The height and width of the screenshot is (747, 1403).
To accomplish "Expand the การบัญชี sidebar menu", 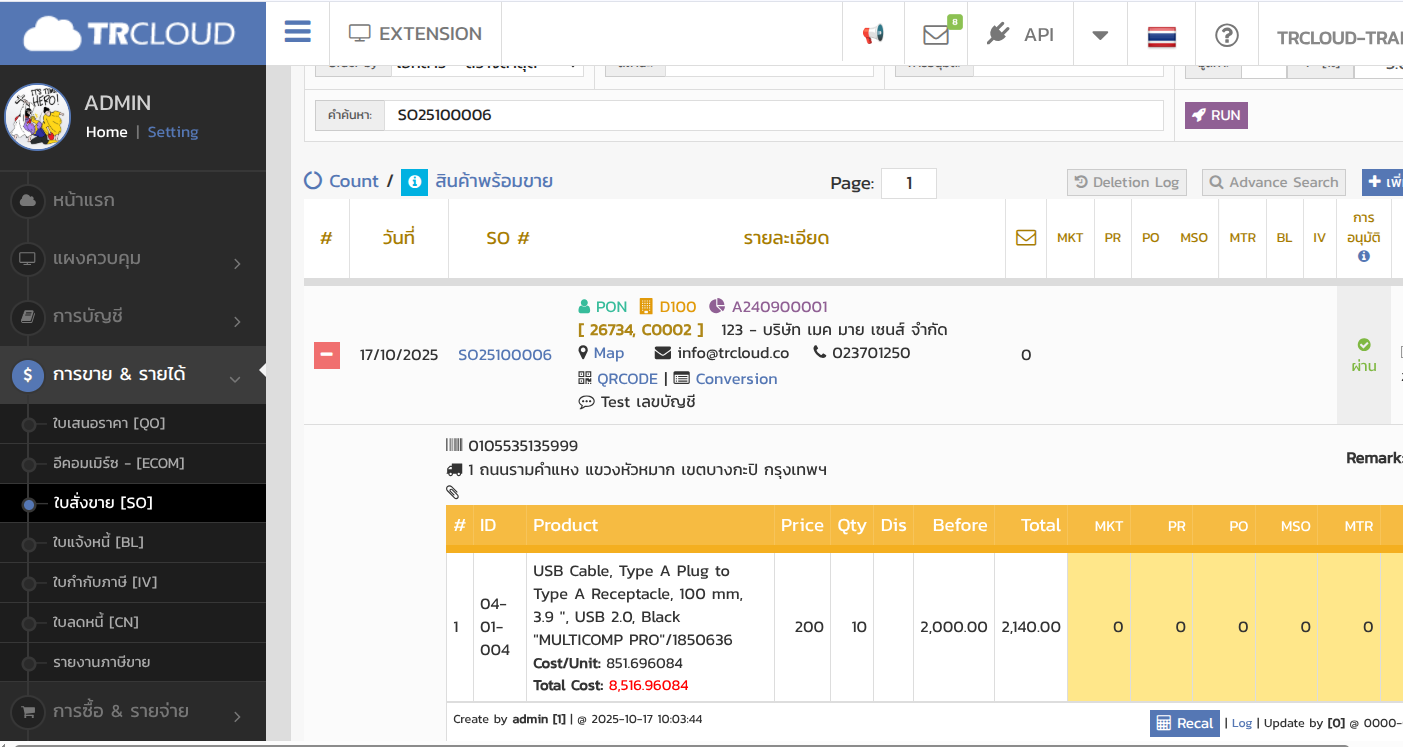I will pyautogui.click(x=132, y=317).
